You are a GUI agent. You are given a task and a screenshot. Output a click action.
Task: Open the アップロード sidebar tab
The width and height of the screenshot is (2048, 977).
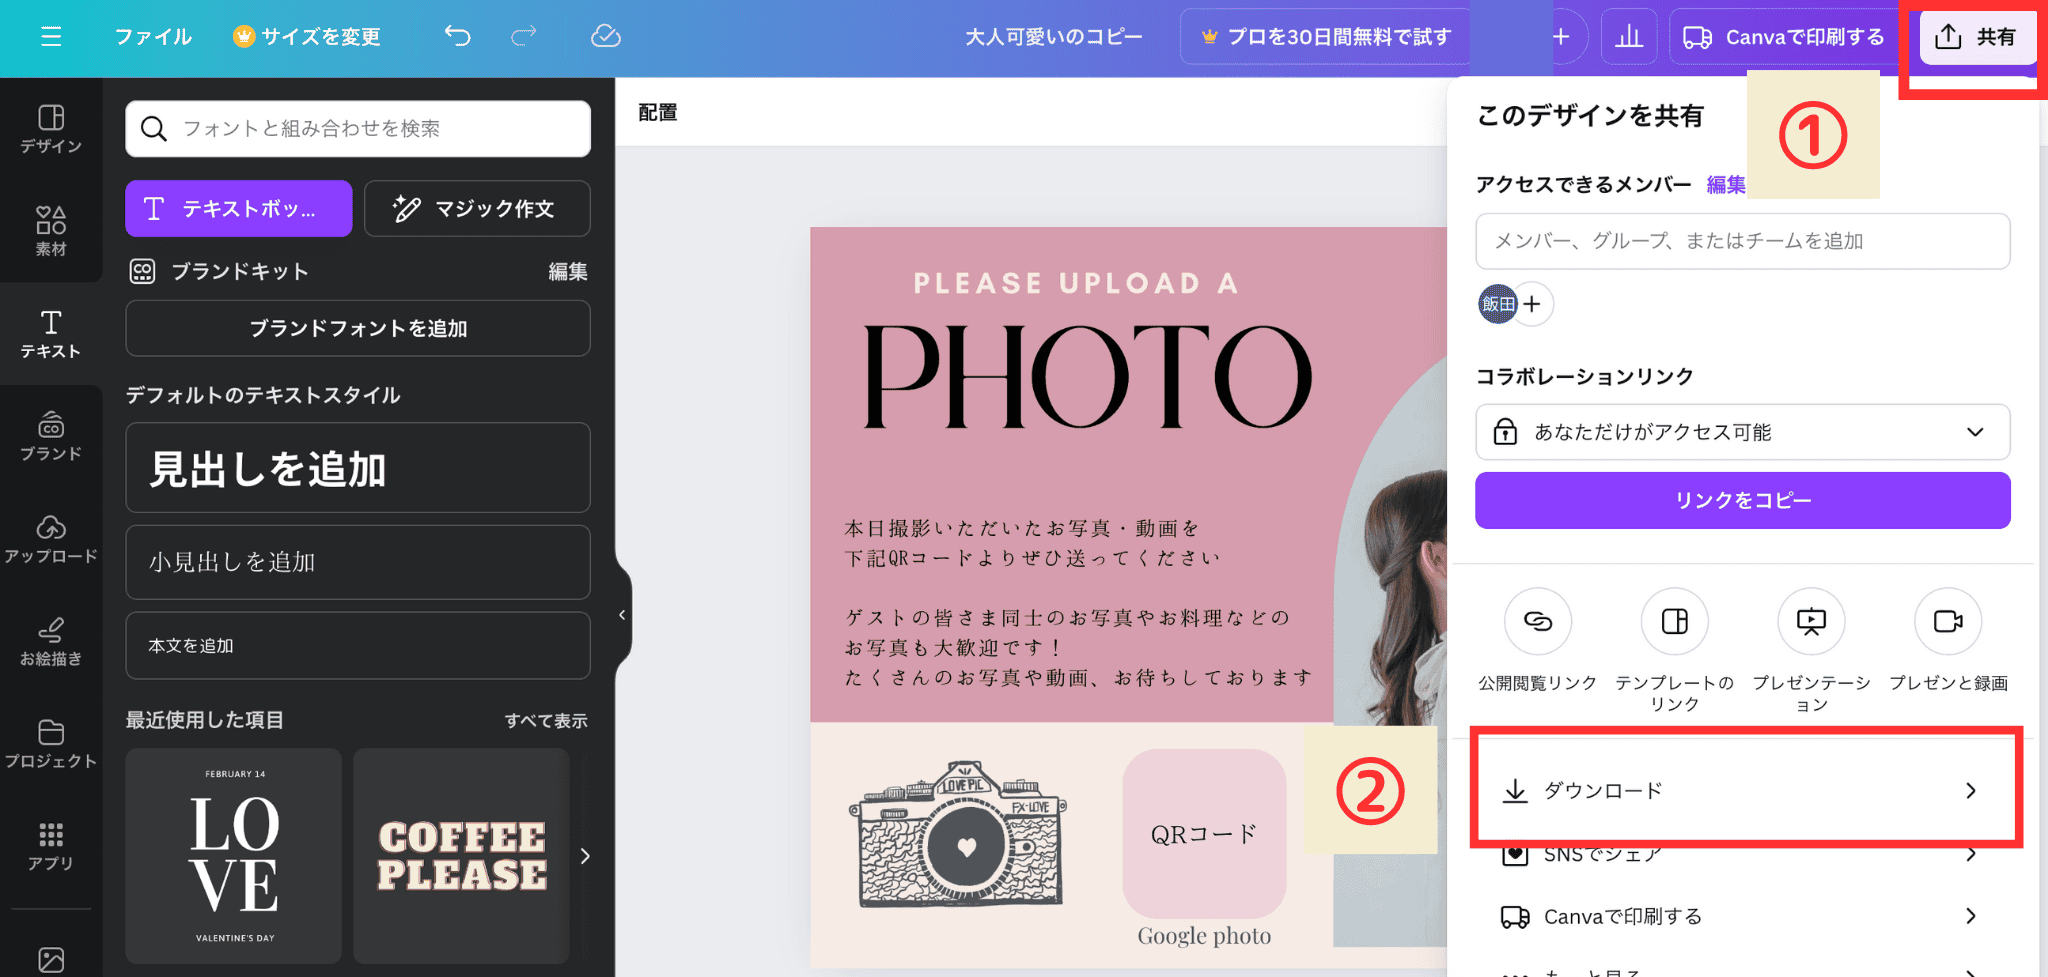pos(51,538)
